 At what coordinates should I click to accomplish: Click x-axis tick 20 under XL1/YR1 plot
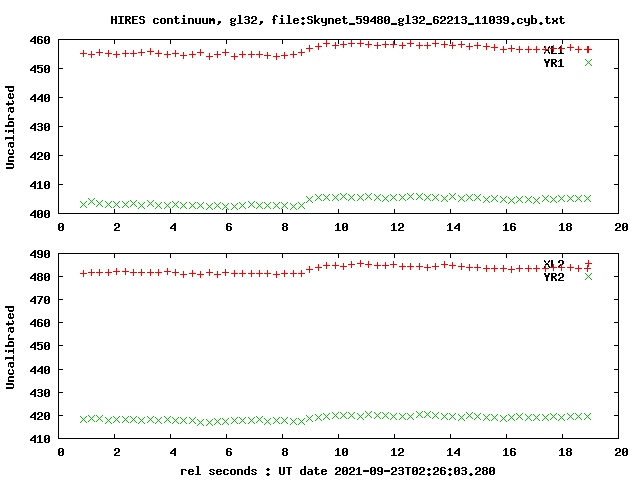click(x=621, y=227)
